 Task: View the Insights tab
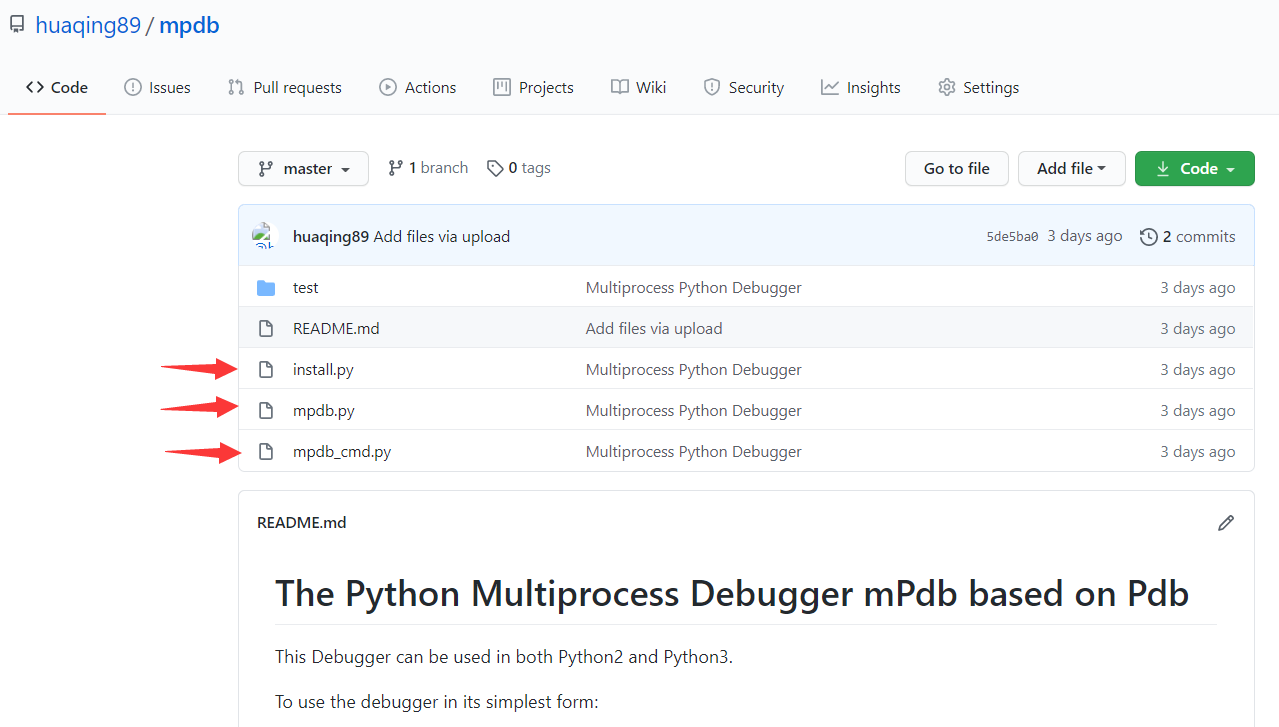[x=860, y=87]
